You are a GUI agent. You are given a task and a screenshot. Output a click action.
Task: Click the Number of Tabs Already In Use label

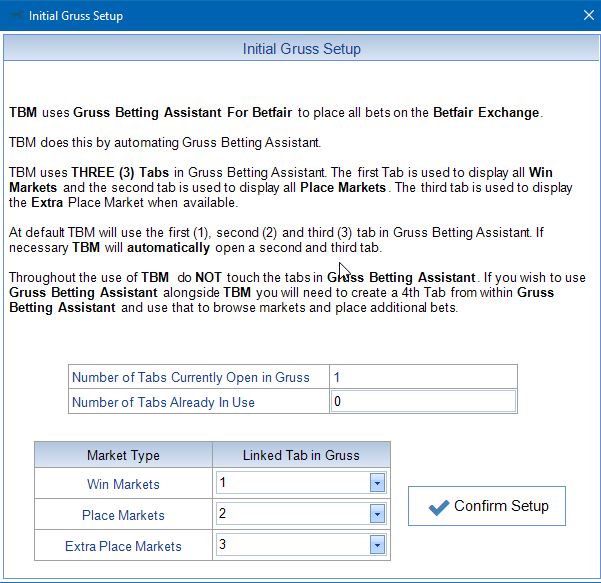[x=163, y=402]
